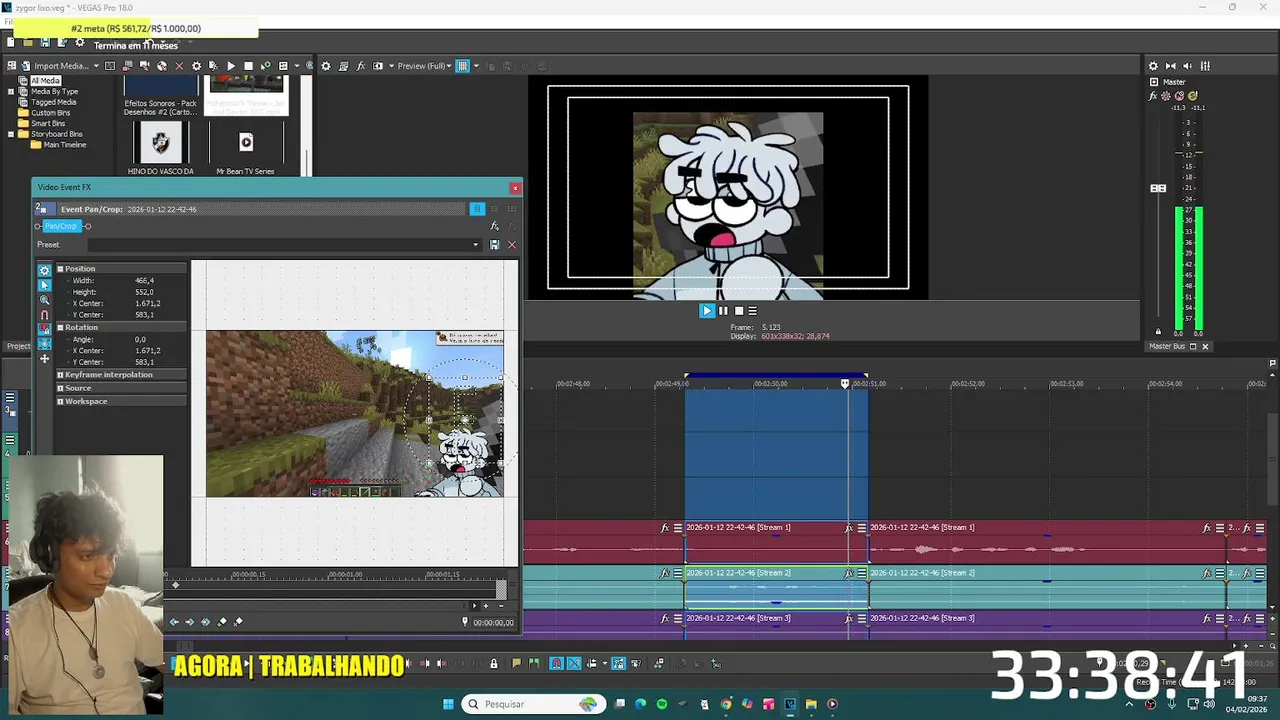Image resolution: width=1280 pixels, height=720 pixels.
Task: Open Media Properties gear in Project Media toolbar
Action: point(196,66)
